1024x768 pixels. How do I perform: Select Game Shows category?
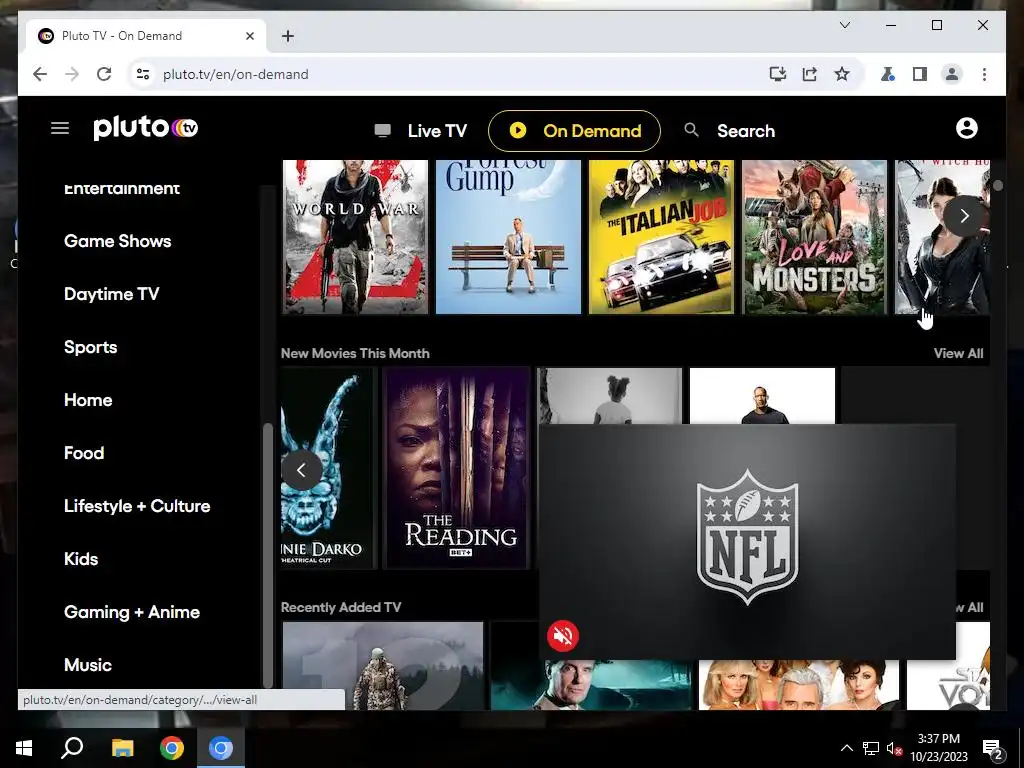[118, 241]
